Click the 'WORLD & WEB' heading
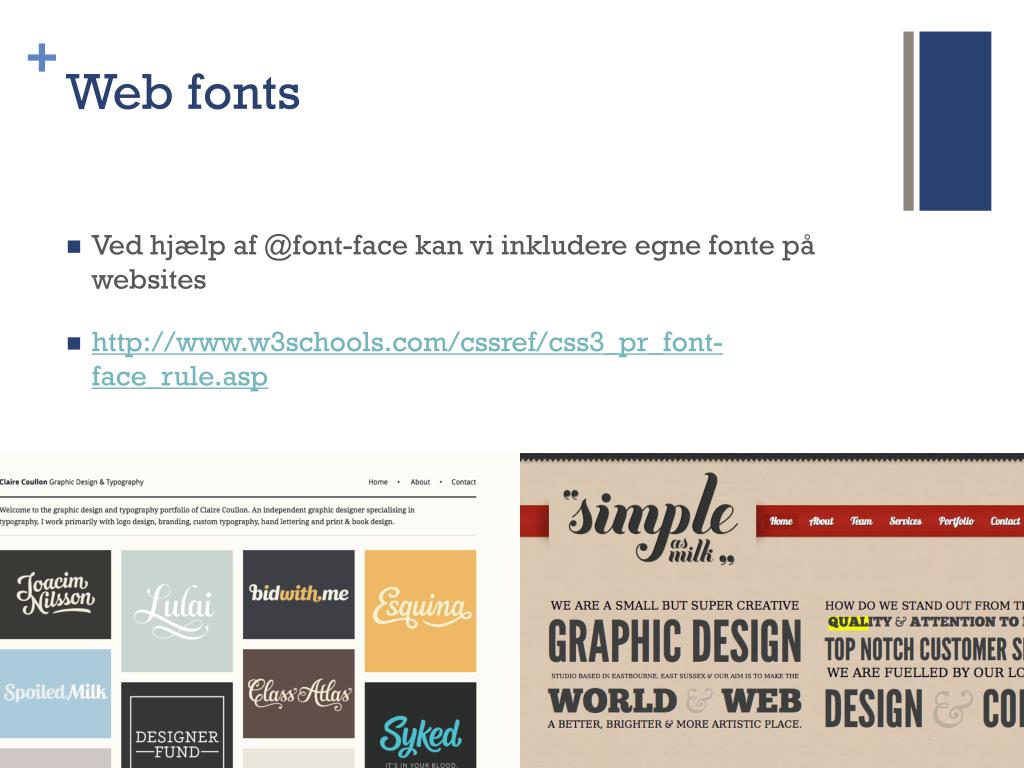The width and height of the screenshot is (1024, 768). tap(675, 701)
